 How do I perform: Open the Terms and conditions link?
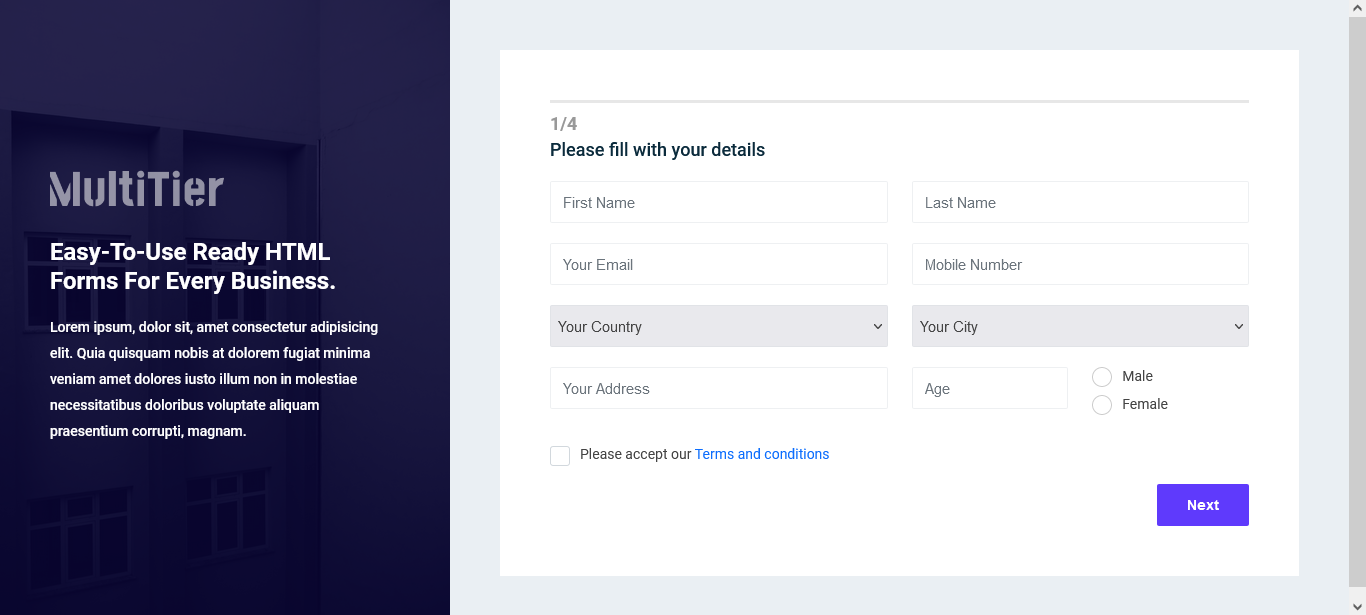coord(762,454)
